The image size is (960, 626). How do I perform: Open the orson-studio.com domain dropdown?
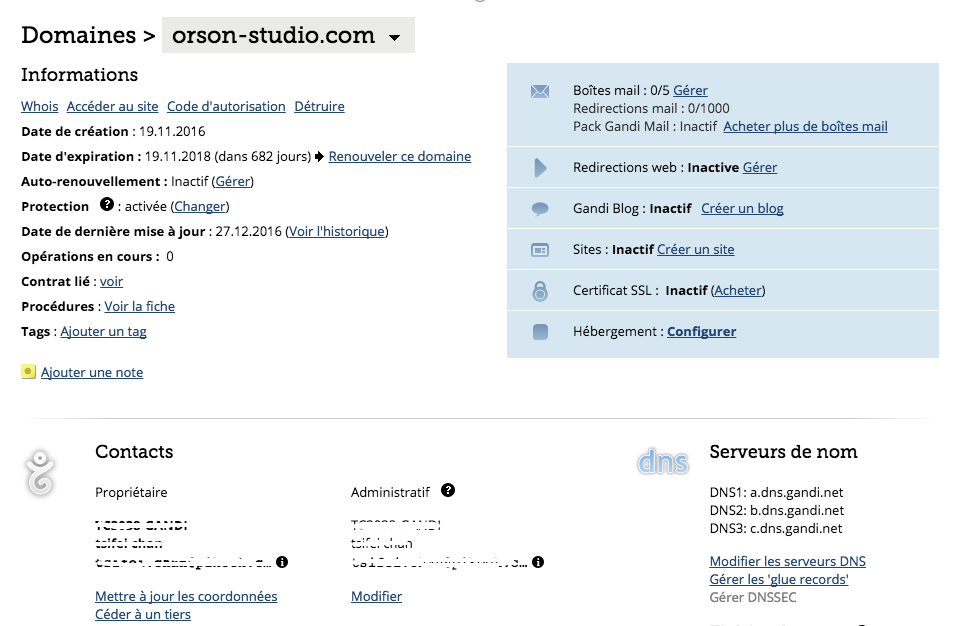click(288, 36)
